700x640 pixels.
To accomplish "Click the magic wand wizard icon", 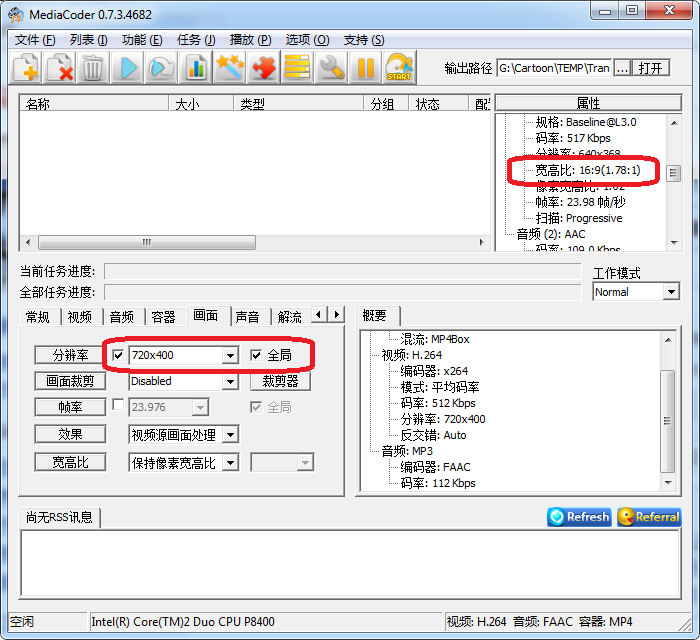I will (229, 67).
